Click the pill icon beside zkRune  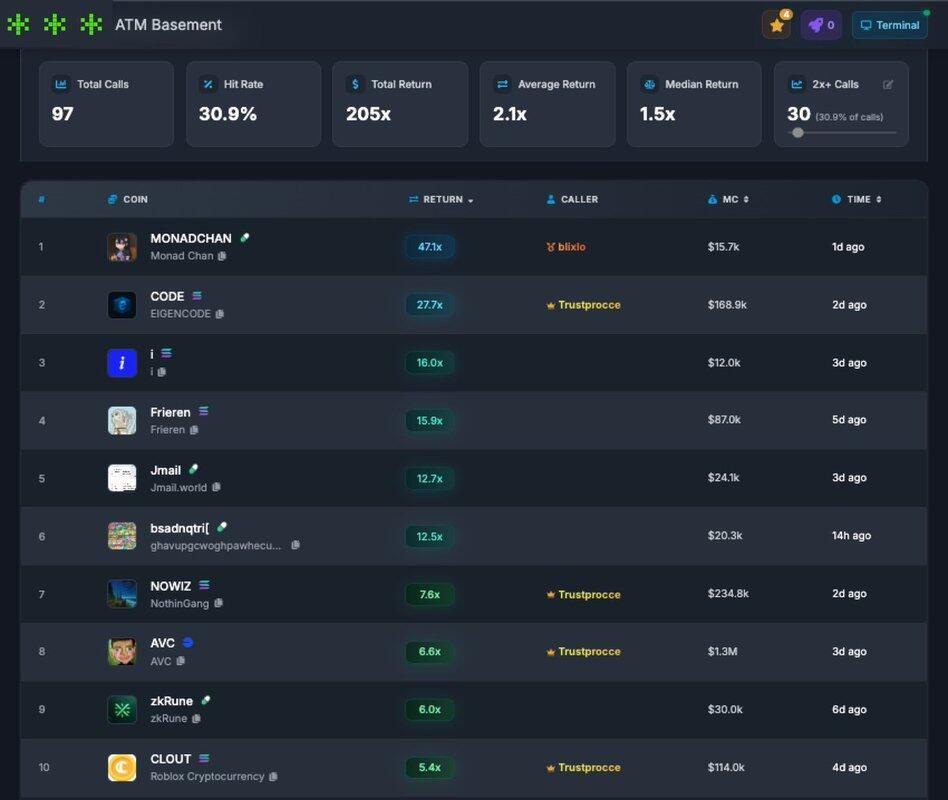tap(205, 700)
